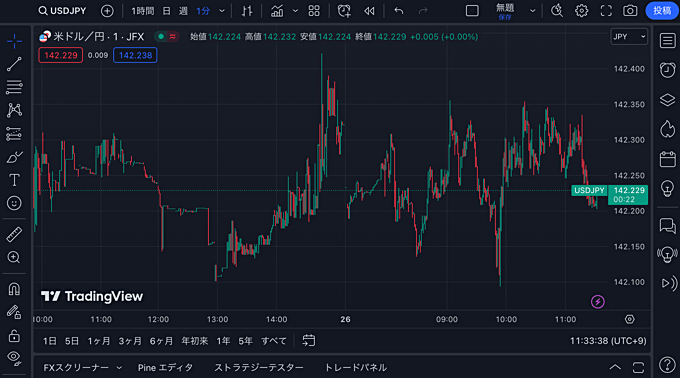Redo the chart action
The width and height of the screenshot is (680, 378).
coord(423,11)
